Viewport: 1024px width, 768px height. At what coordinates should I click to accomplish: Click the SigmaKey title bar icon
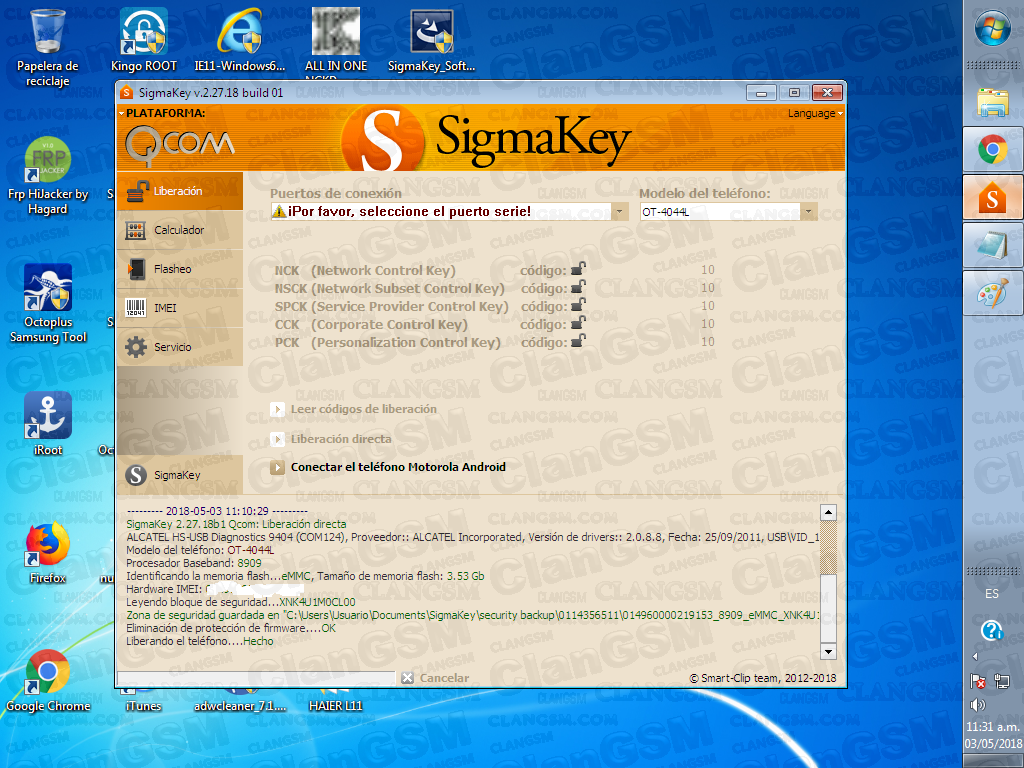point(127,93)
